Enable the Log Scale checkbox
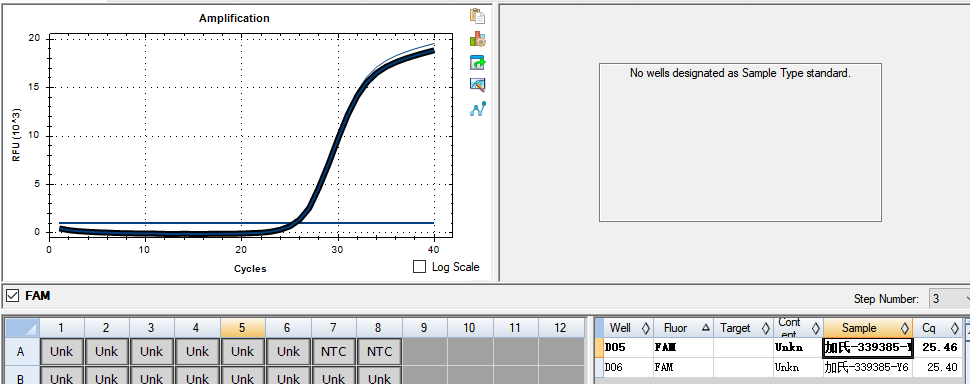The width and height of the screenshot is (970, 384). pos(419,267)
